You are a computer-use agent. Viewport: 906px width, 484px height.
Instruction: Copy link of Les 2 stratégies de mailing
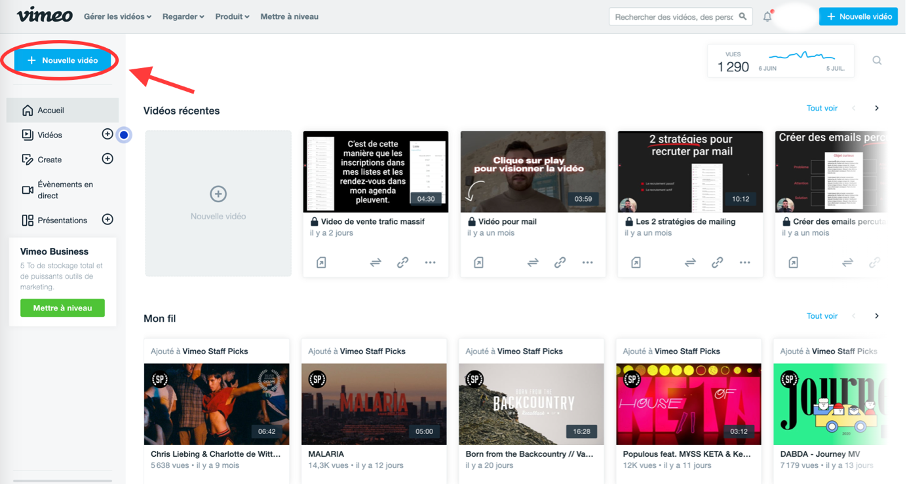[x=717, y=263]
